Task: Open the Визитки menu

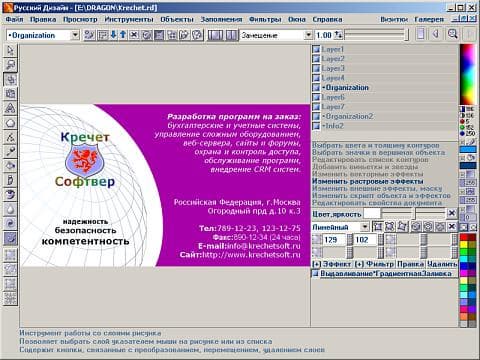Action: [394, 19]
